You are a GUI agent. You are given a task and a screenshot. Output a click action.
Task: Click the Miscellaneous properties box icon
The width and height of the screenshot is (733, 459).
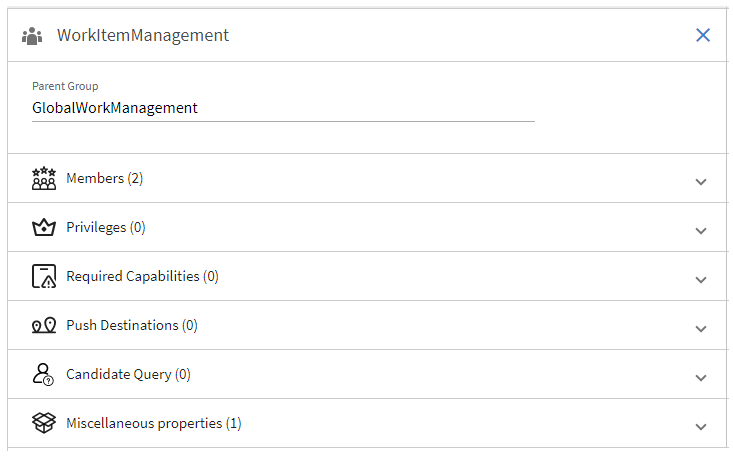(x=44, y=424)
